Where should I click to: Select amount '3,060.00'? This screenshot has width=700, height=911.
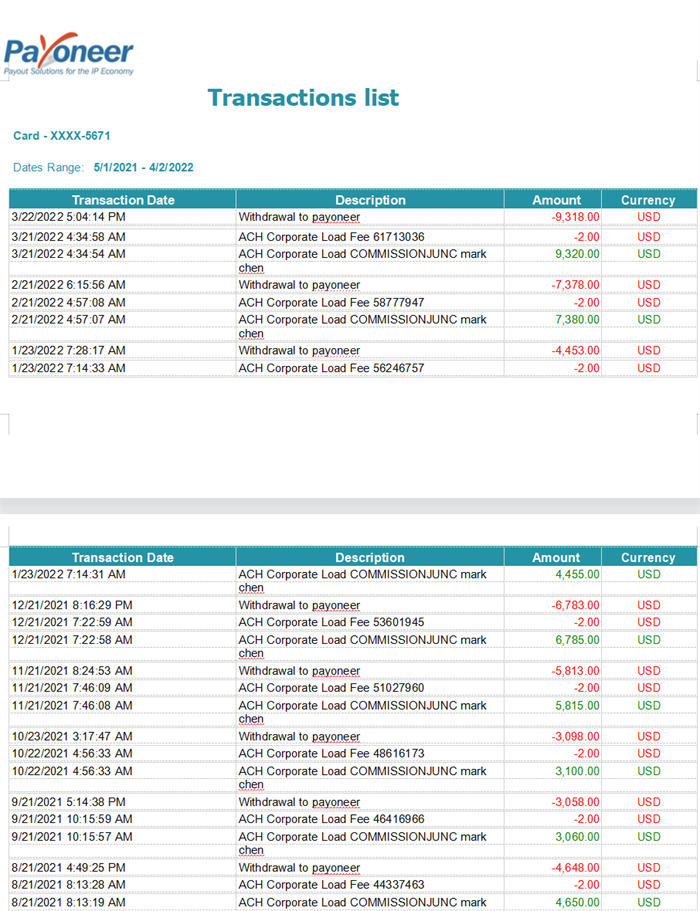pyautogui.click(x=577, y=837)
